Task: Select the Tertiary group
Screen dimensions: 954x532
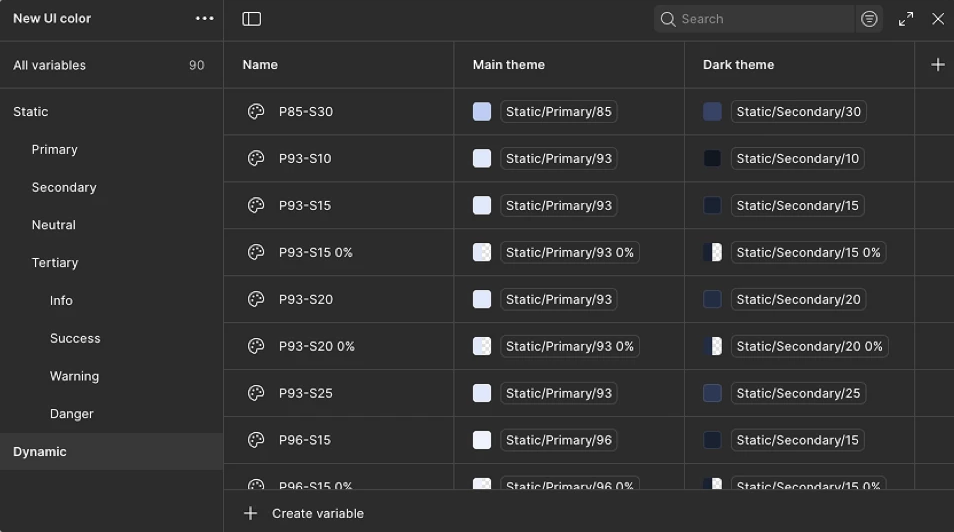Action: (55, 263)
